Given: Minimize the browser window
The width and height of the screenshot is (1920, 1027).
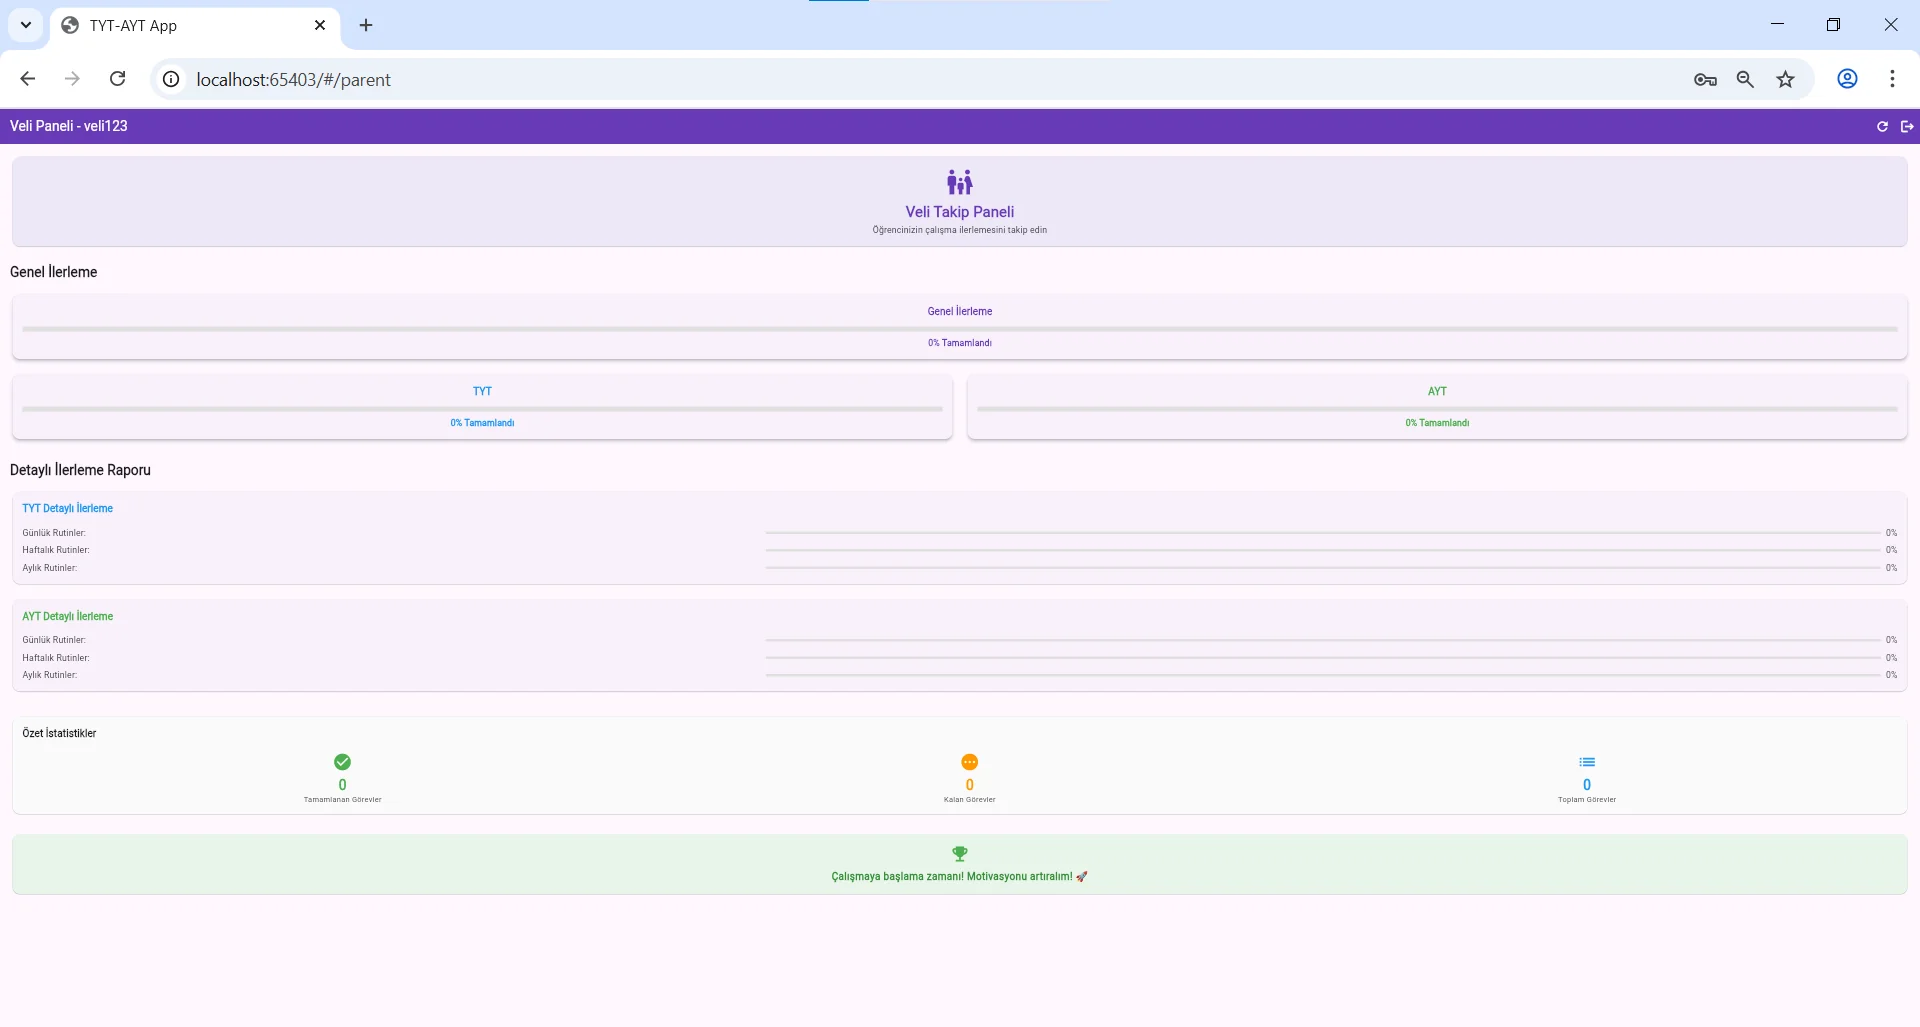Looking at the screenshot, I should (x=1777, y=25).
